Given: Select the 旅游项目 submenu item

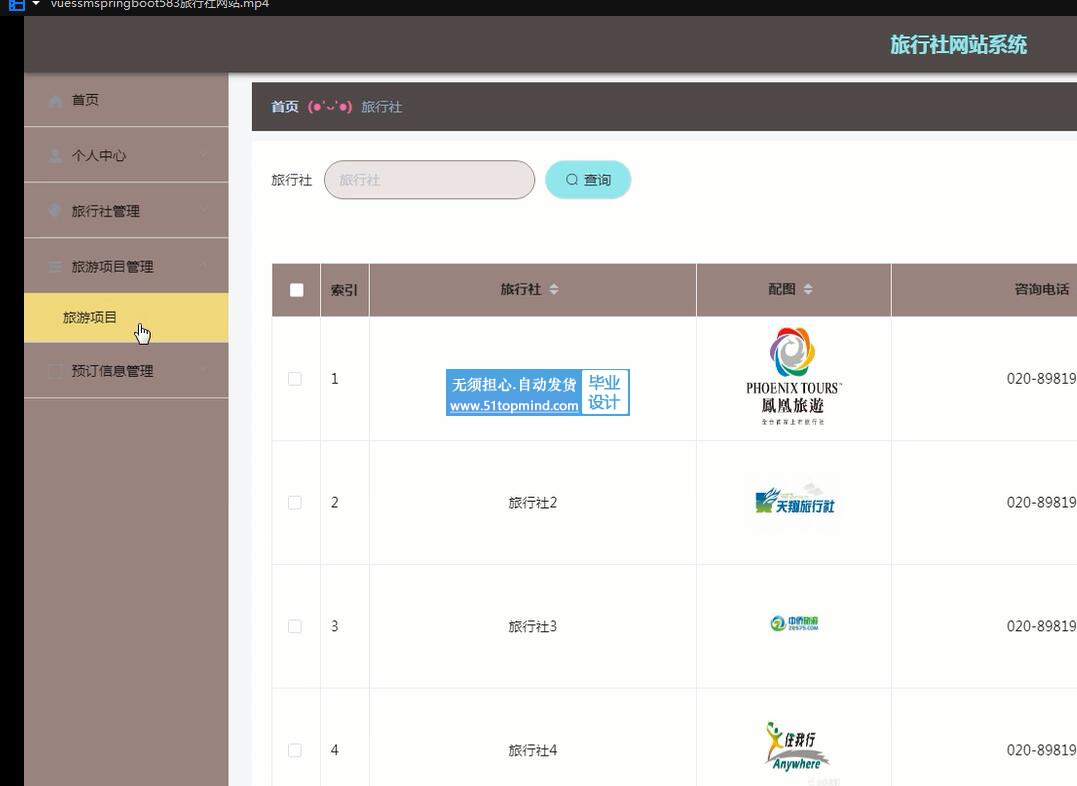Looking at the screenshot, I should point(126,317).
